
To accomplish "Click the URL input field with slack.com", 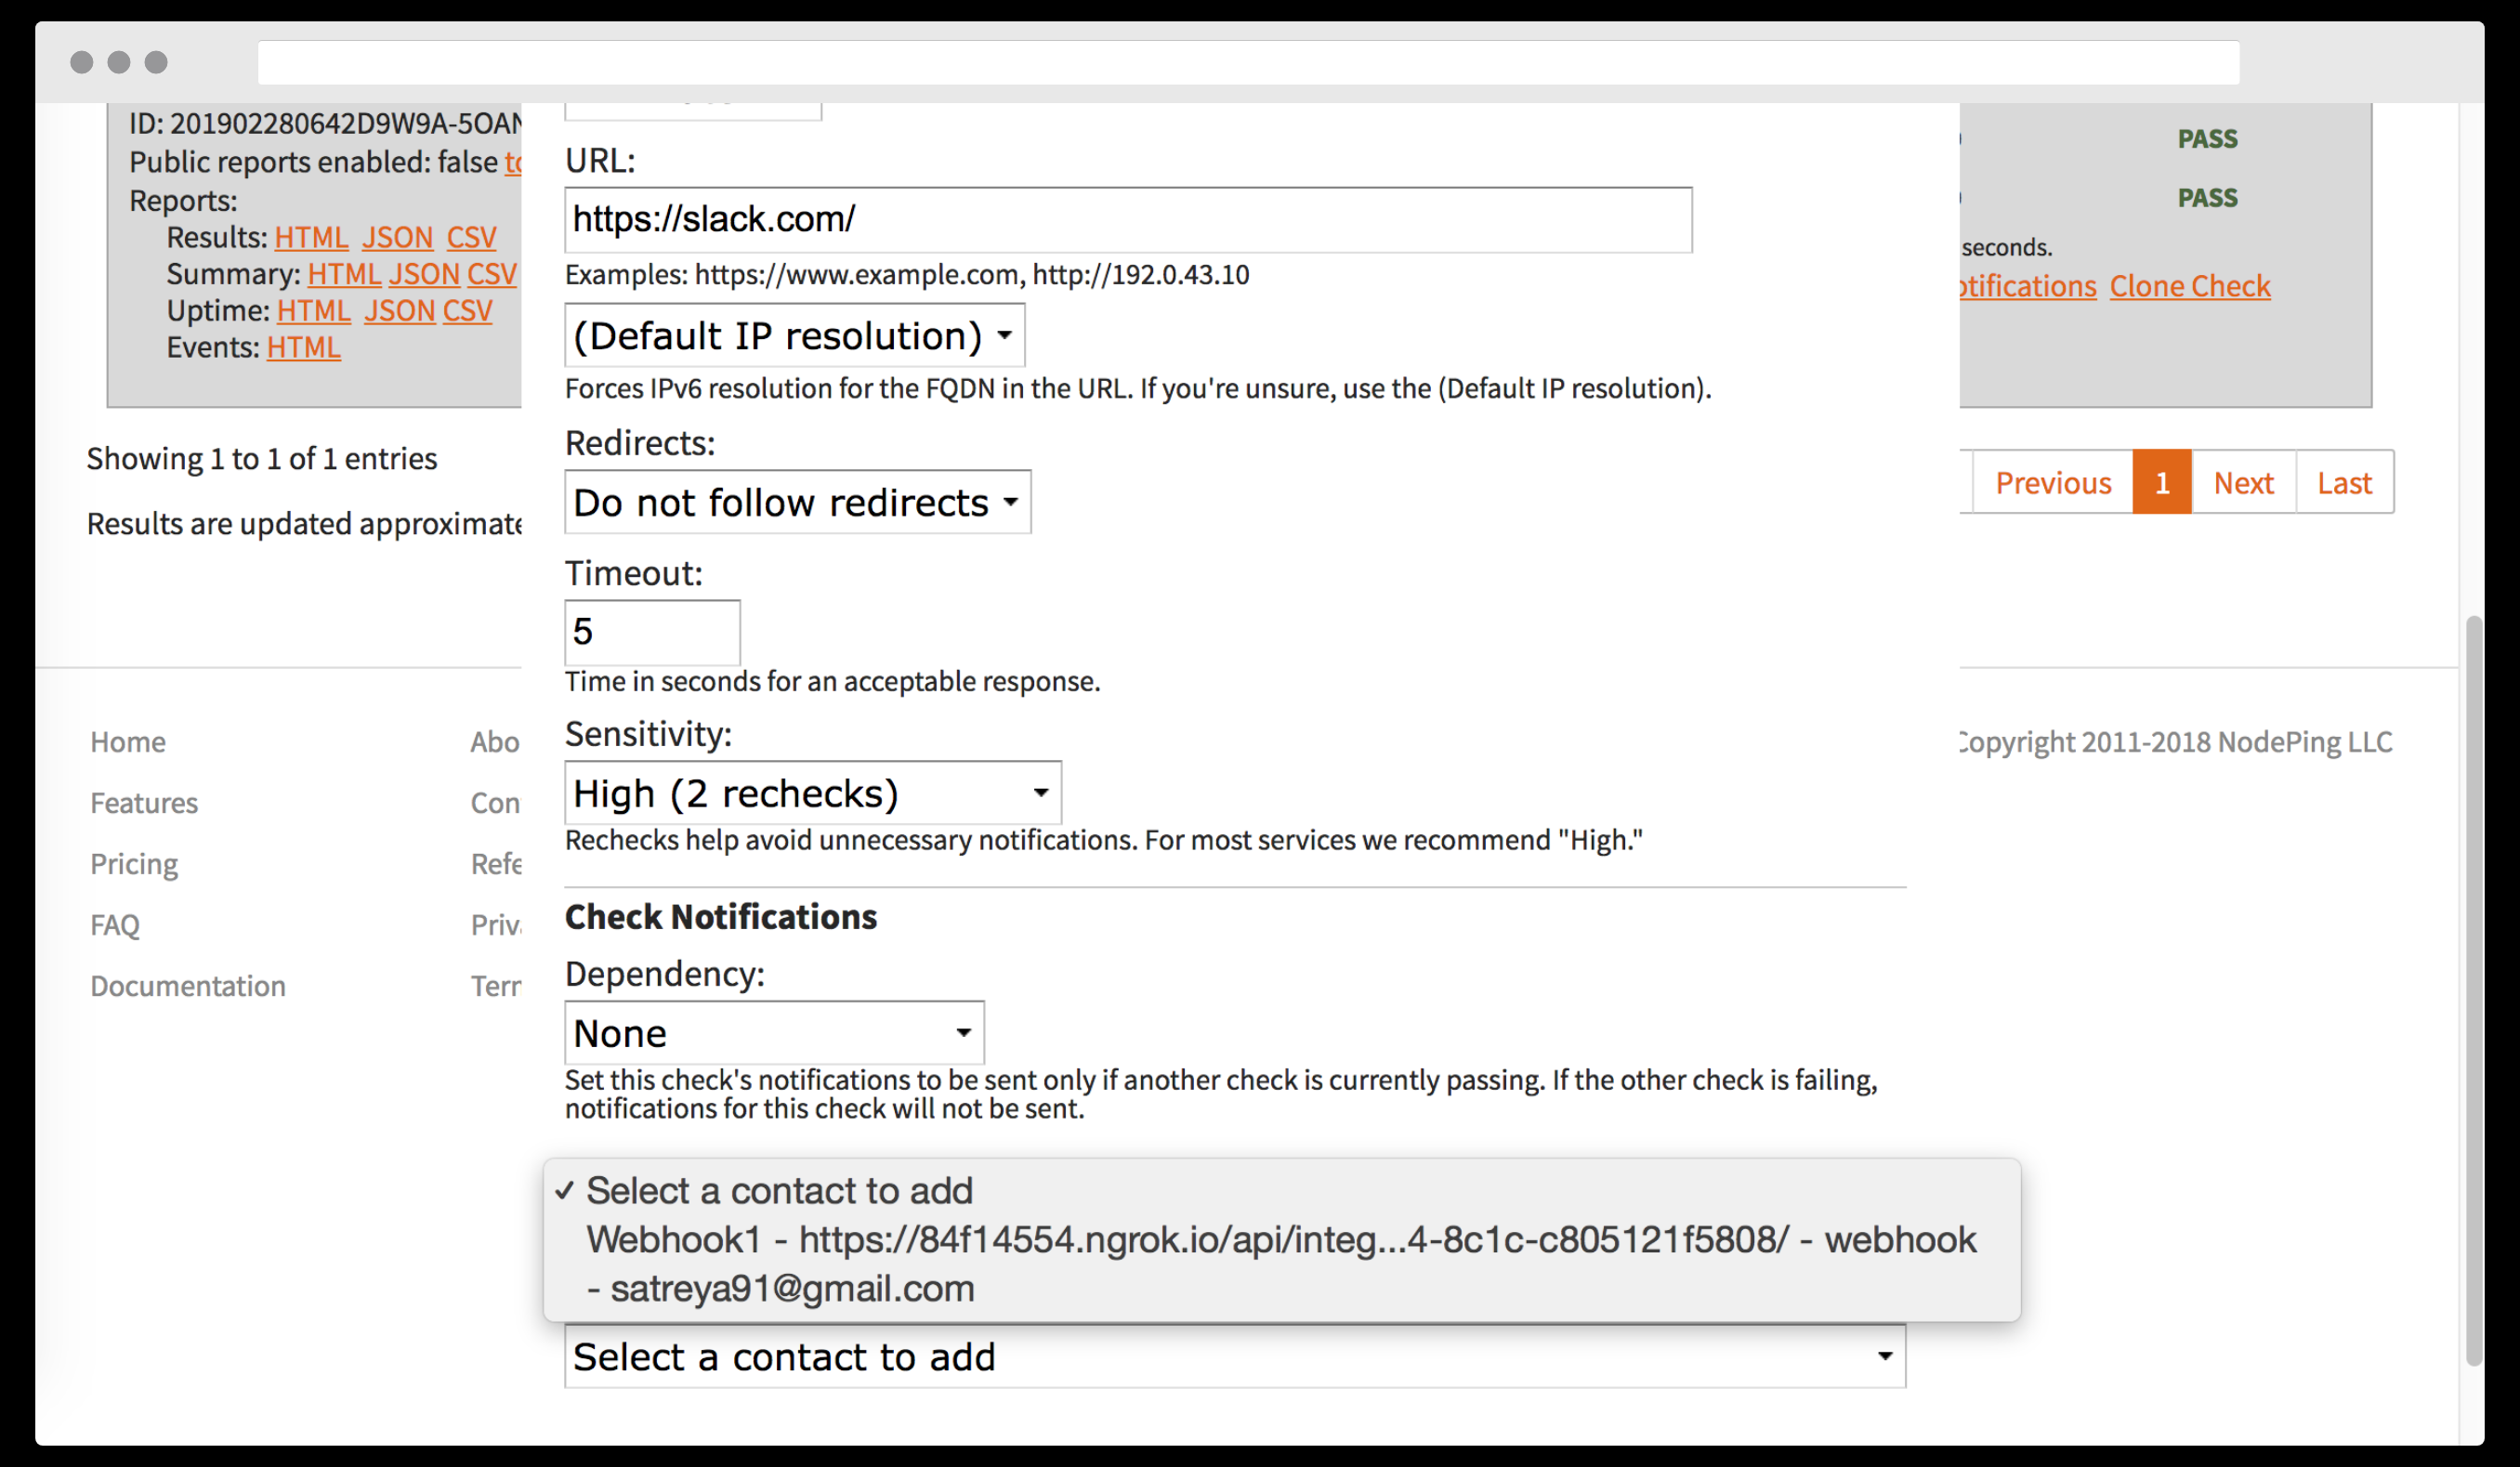I will pos(1127,219).
